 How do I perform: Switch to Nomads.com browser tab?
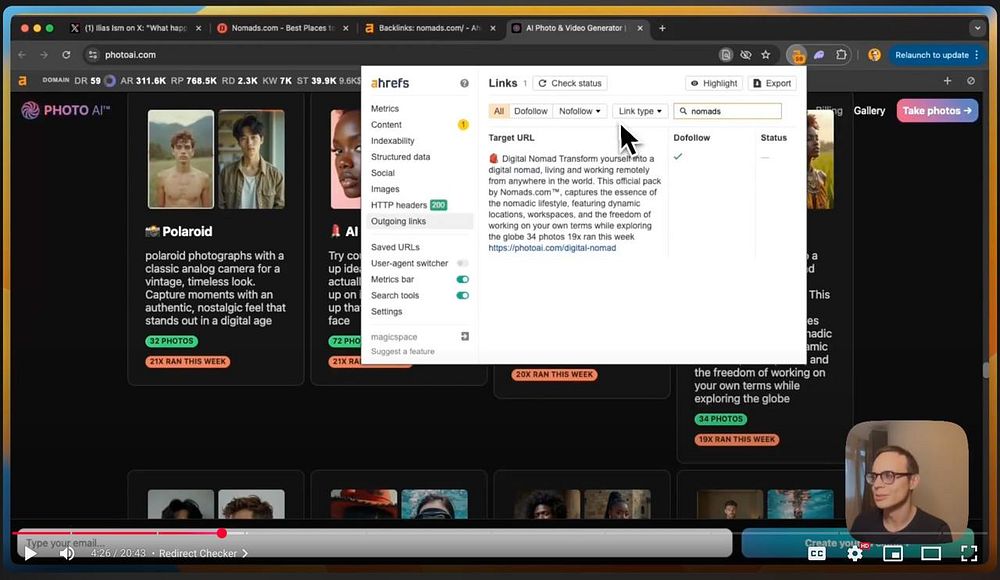click(x=283, y=28)
